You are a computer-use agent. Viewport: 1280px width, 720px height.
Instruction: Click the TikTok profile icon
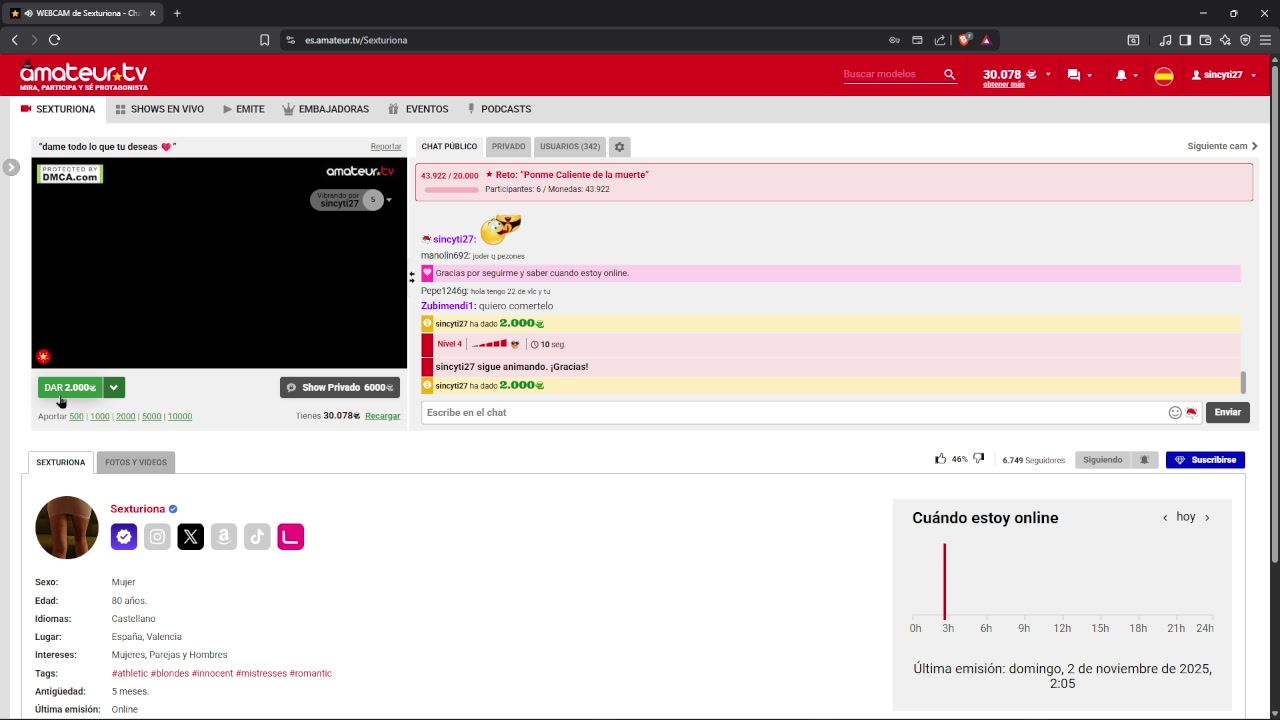click(257, 537)
